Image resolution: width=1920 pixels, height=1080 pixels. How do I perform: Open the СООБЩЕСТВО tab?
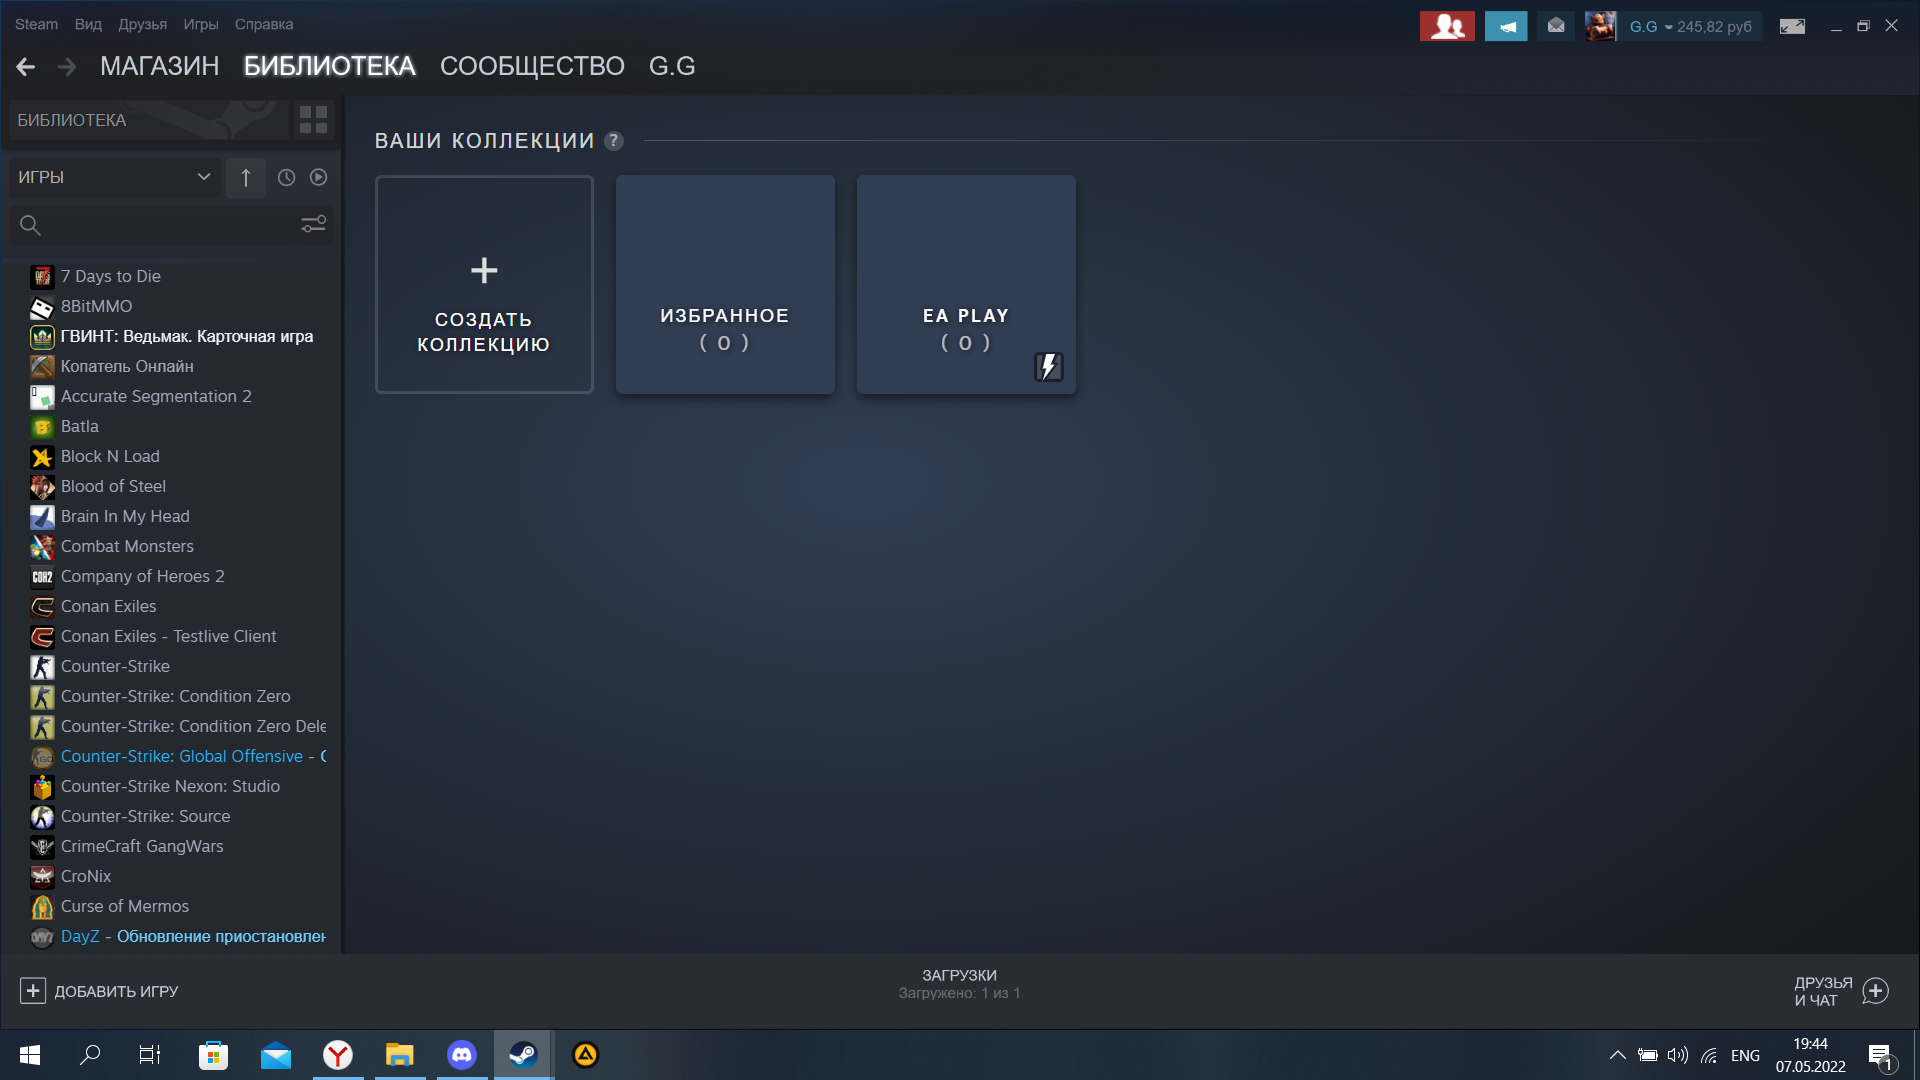(x=532, y=66)
